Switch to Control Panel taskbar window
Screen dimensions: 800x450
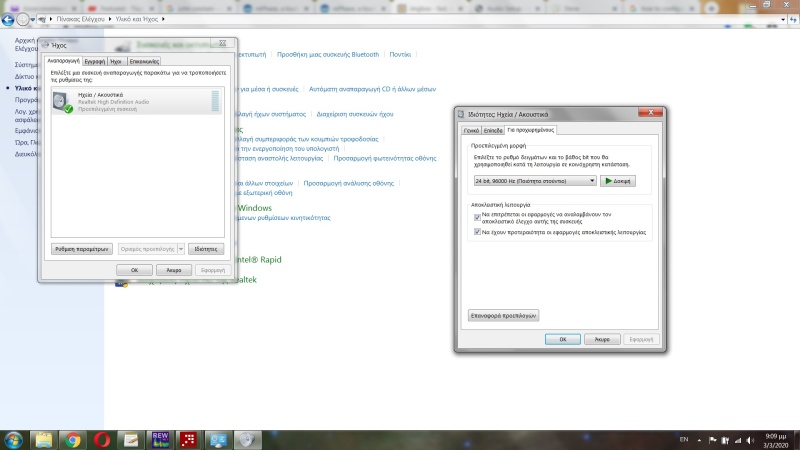[x=218, y=440]
